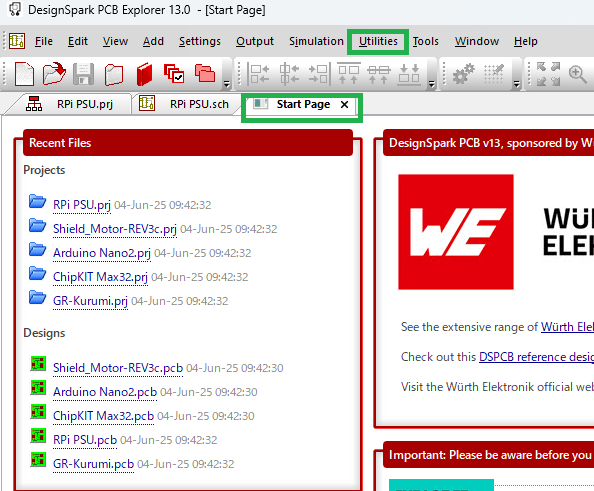Close the Start Page tab
The width and height of the screenshot is (594, 491).
pyautogui.click(x=344, y=104)
